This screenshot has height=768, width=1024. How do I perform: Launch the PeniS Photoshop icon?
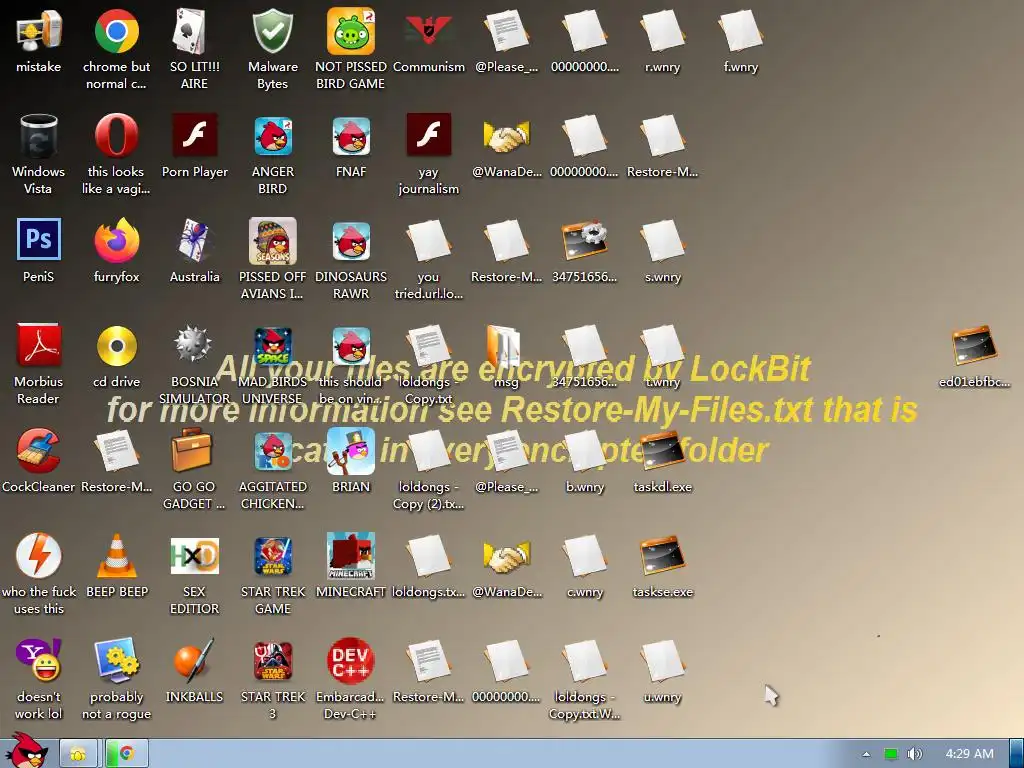pos(39,240)
